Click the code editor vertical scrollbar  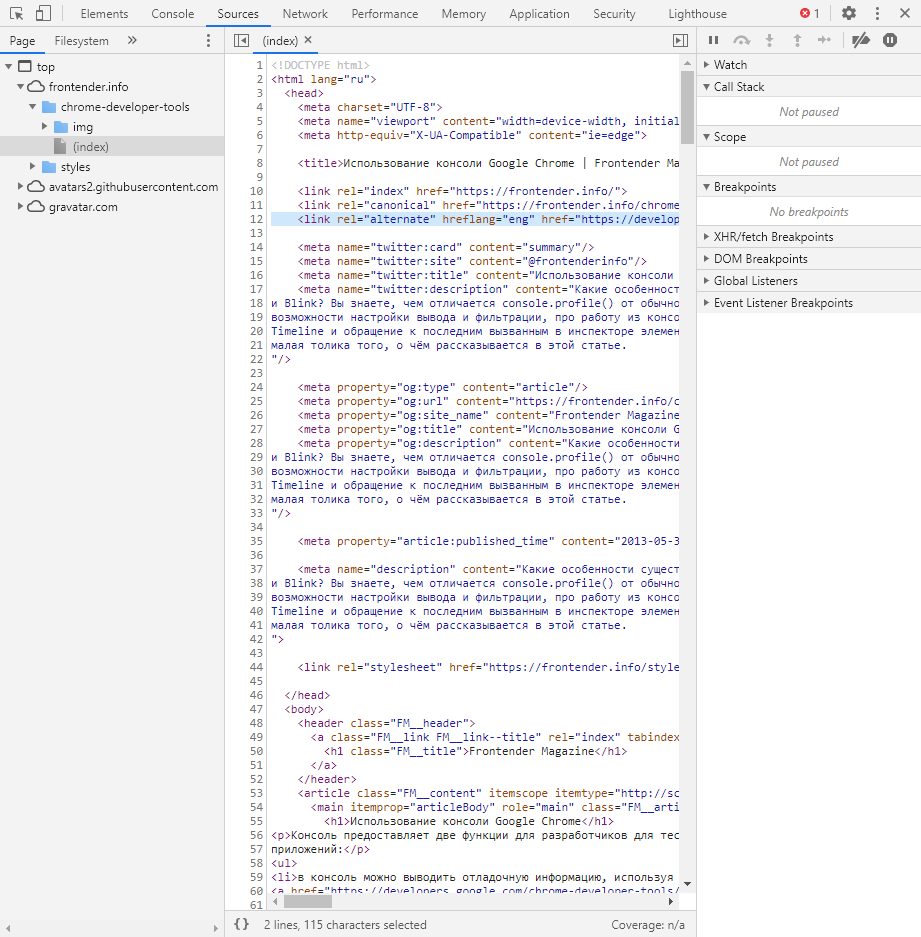click(x=687, y=110)
